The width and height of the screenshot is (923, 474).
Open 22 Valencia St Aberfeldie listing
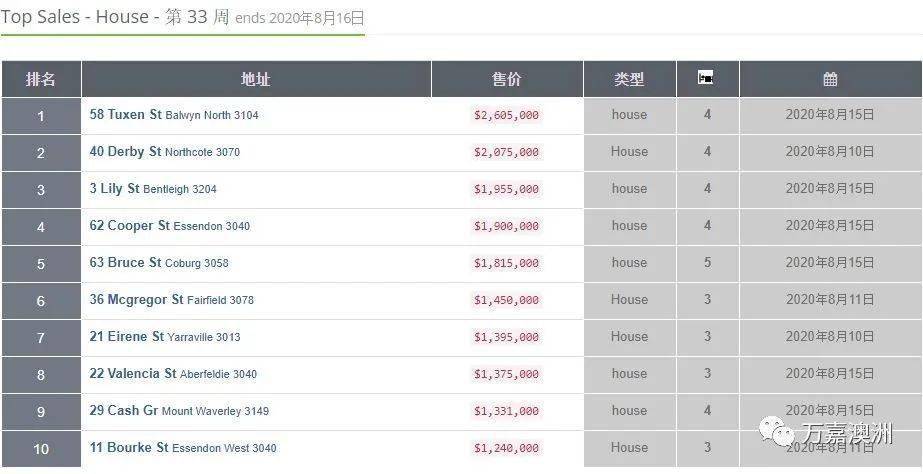tap(173, 374)
